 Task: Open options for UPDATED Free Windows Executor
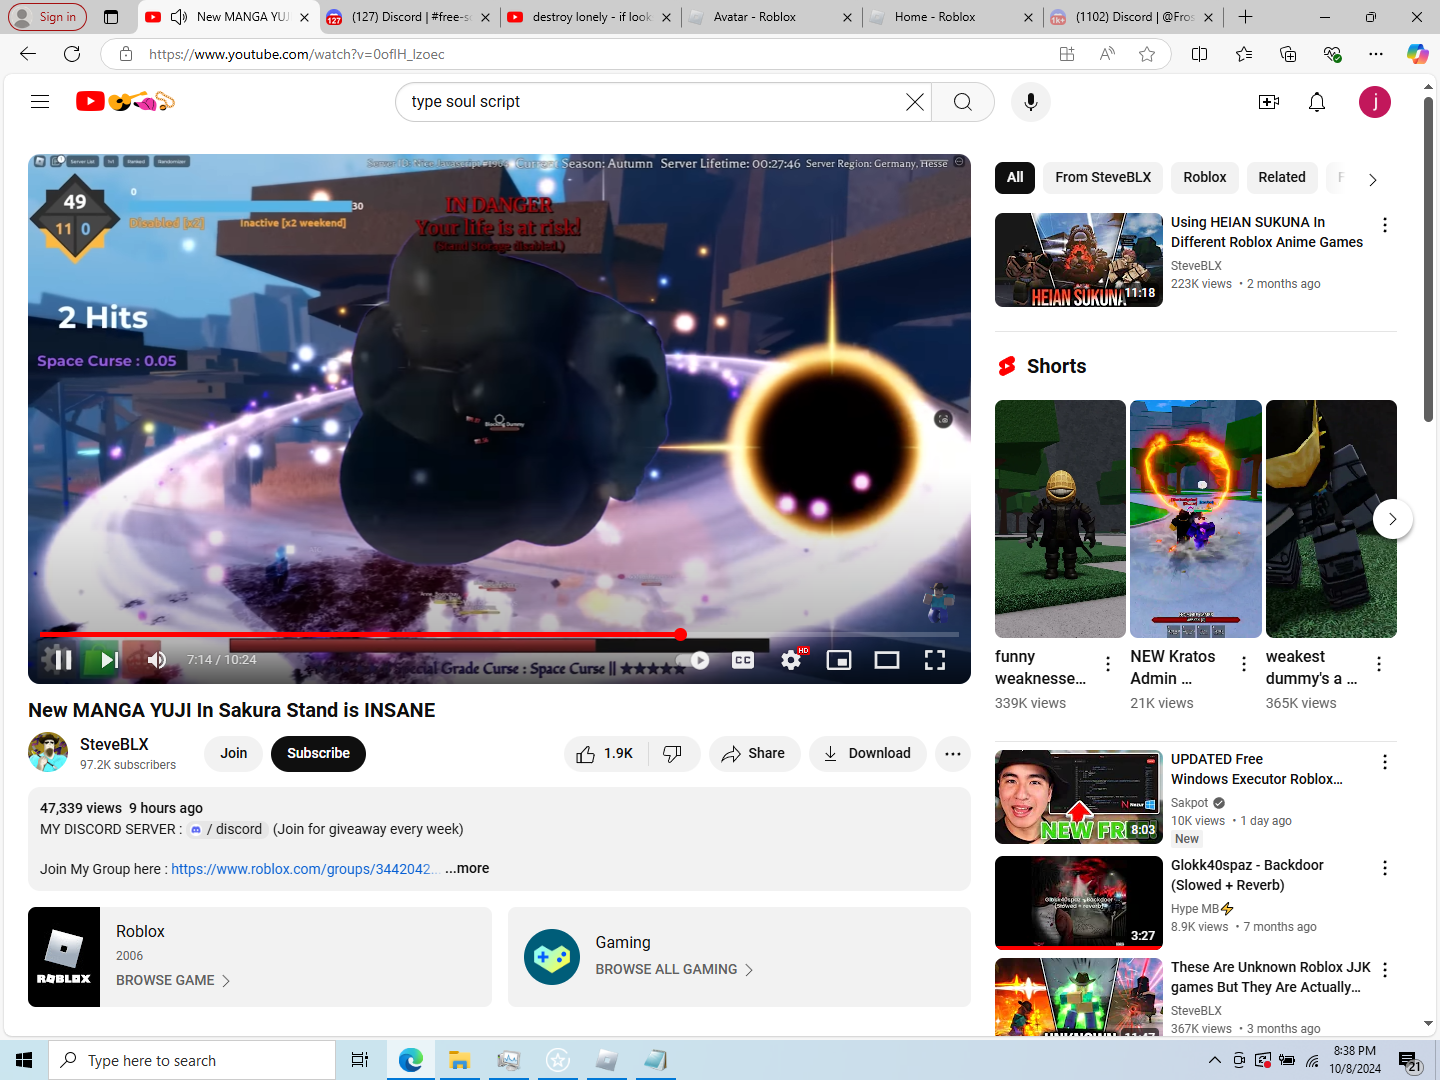coord(1385,762)
